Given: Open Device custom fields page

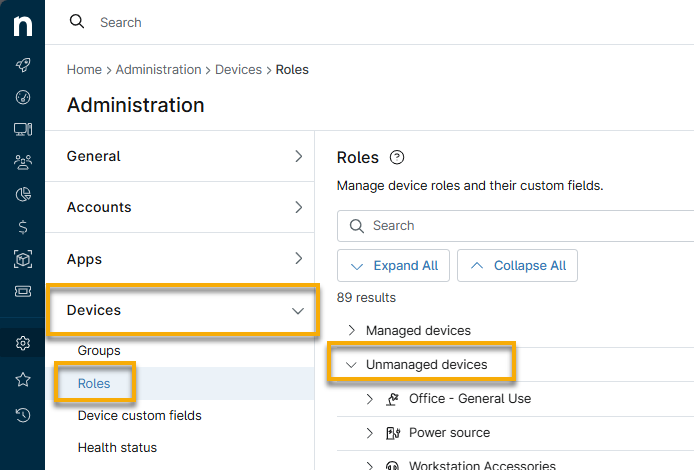Looking at the screenshot, I should click(139, 416).
